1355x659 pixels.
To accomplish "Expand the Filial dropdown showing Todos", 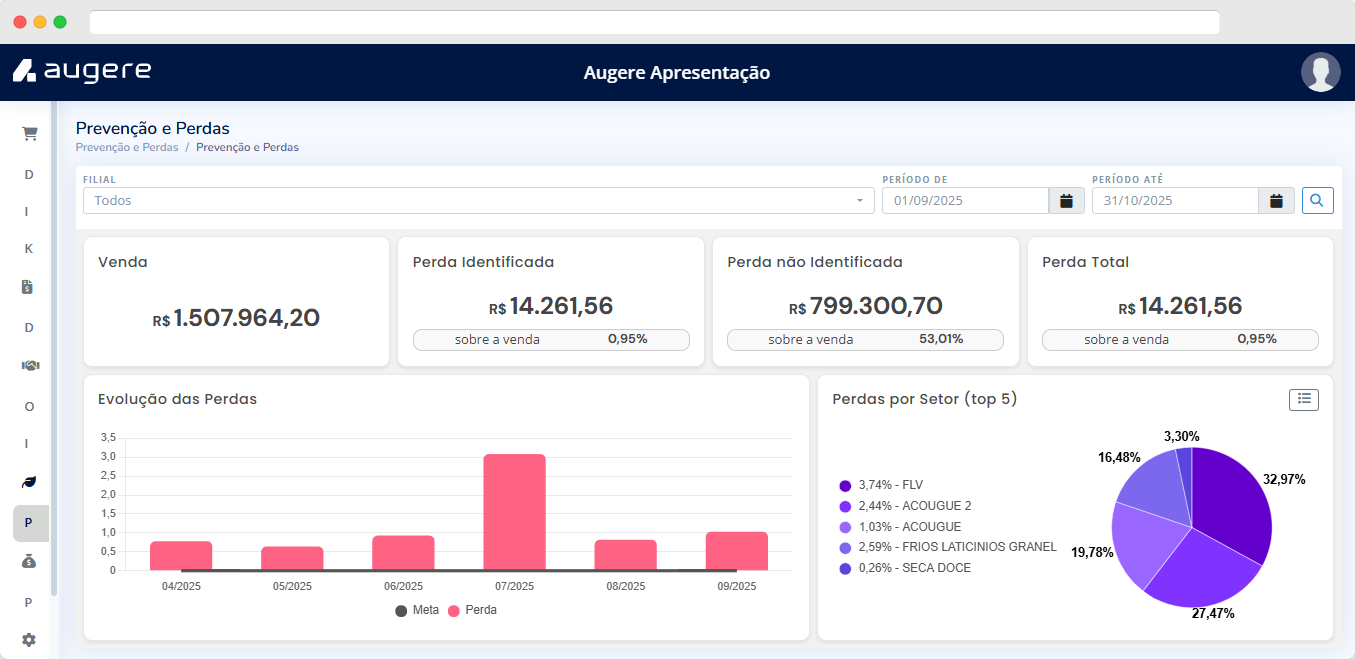I will [475, 201].
